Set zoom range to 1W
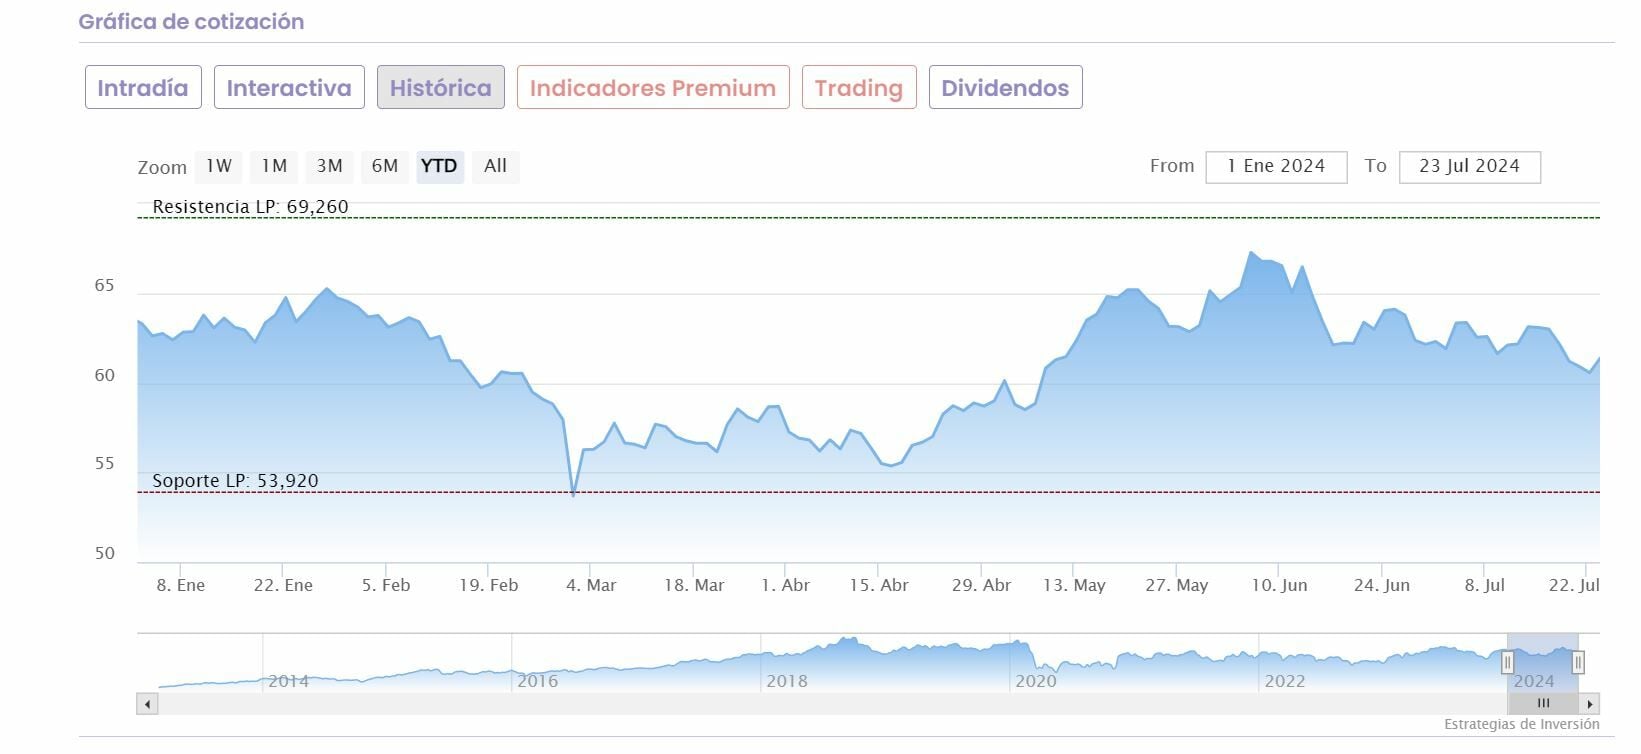The width and height of the screenshot is (1641, 754). click(x=219, y=166)
